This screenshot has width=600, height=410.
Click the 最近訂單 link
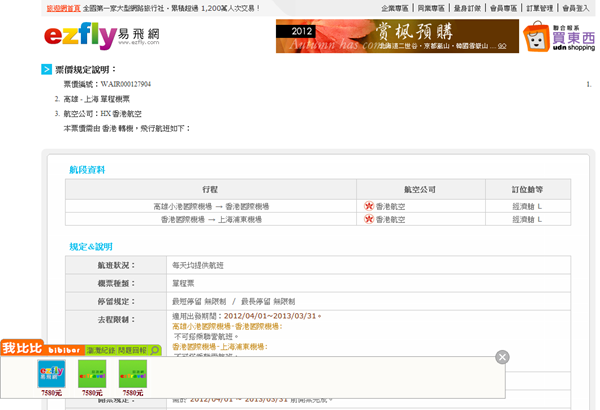click(x=468, y=7)
